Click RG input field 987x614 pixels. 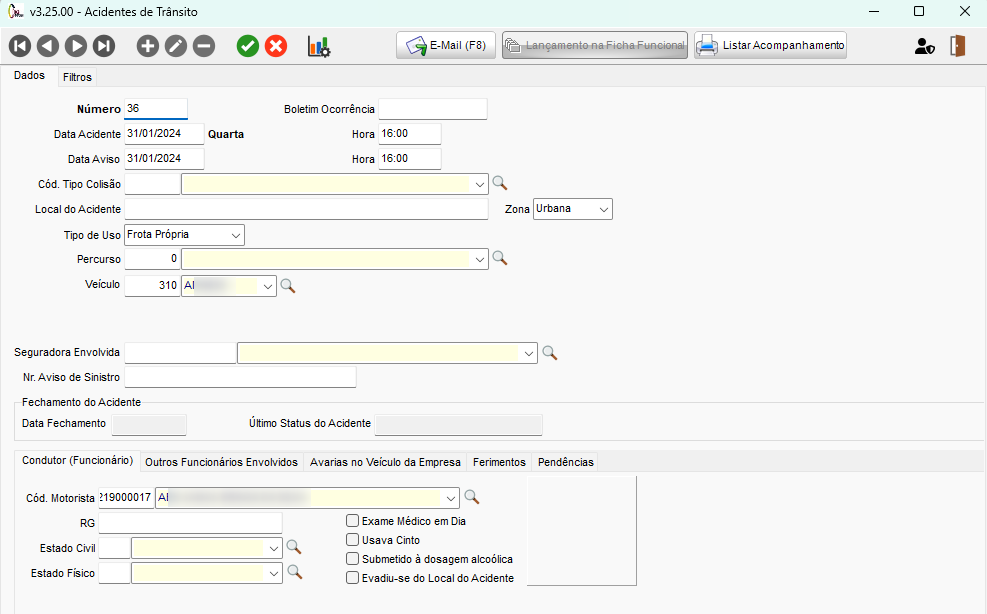click(x=190, y=523)
